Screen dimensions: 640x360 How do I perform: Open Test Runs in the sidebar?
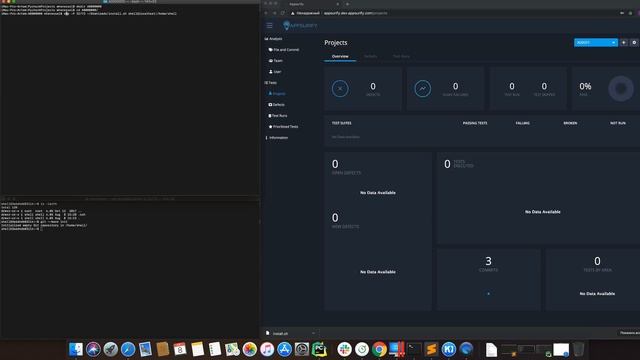click(278, 116)
